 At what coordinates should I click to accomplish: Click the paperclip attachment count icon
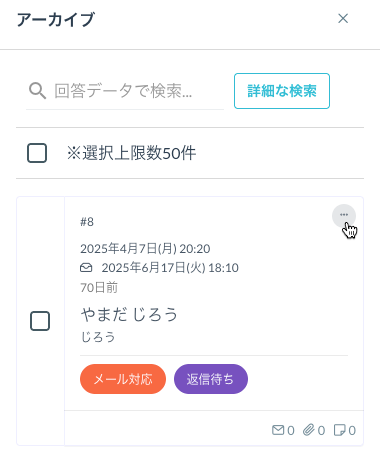[309, 430]
